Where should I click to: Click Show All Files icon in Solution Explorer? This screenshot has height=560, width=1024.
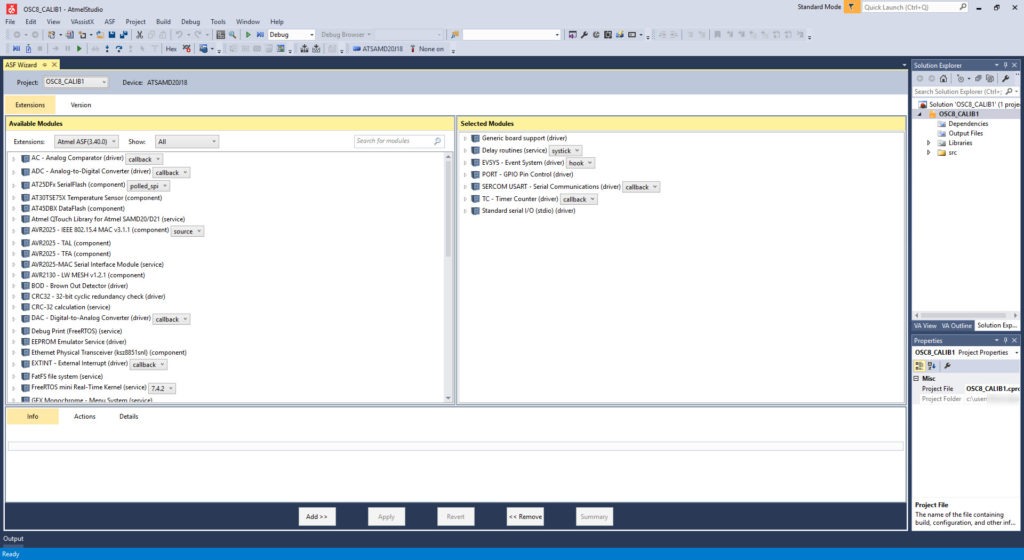click(x=990, y=78)
